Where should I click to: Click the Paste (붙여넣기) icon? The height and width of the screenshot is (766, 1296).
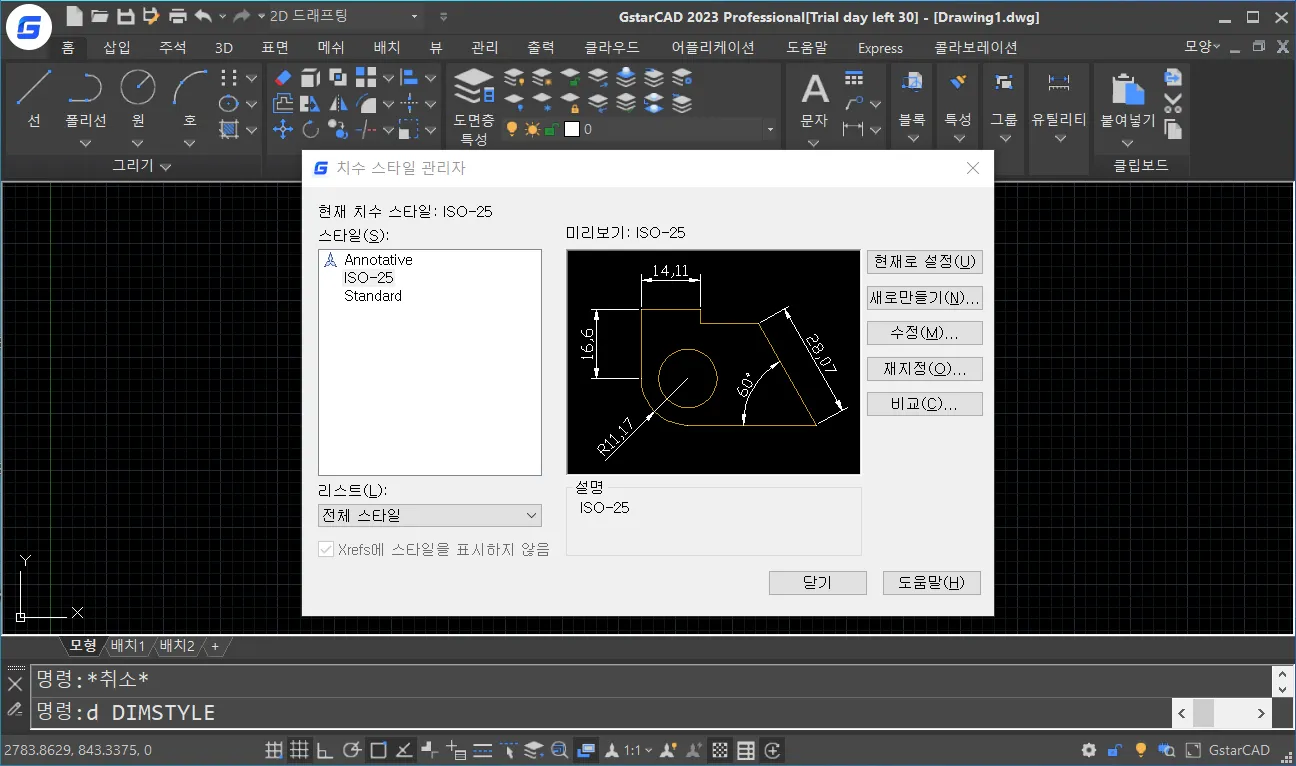[1127, 90]
